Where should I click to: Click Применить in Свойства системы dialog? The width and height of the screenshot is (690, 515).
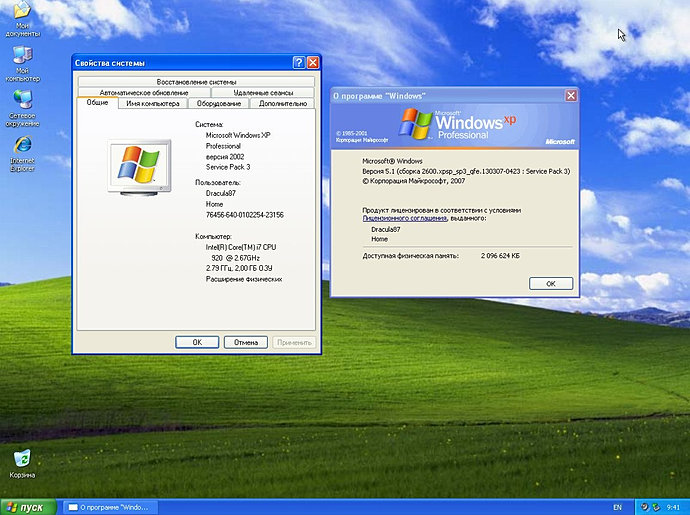click(x=294, y=342)
